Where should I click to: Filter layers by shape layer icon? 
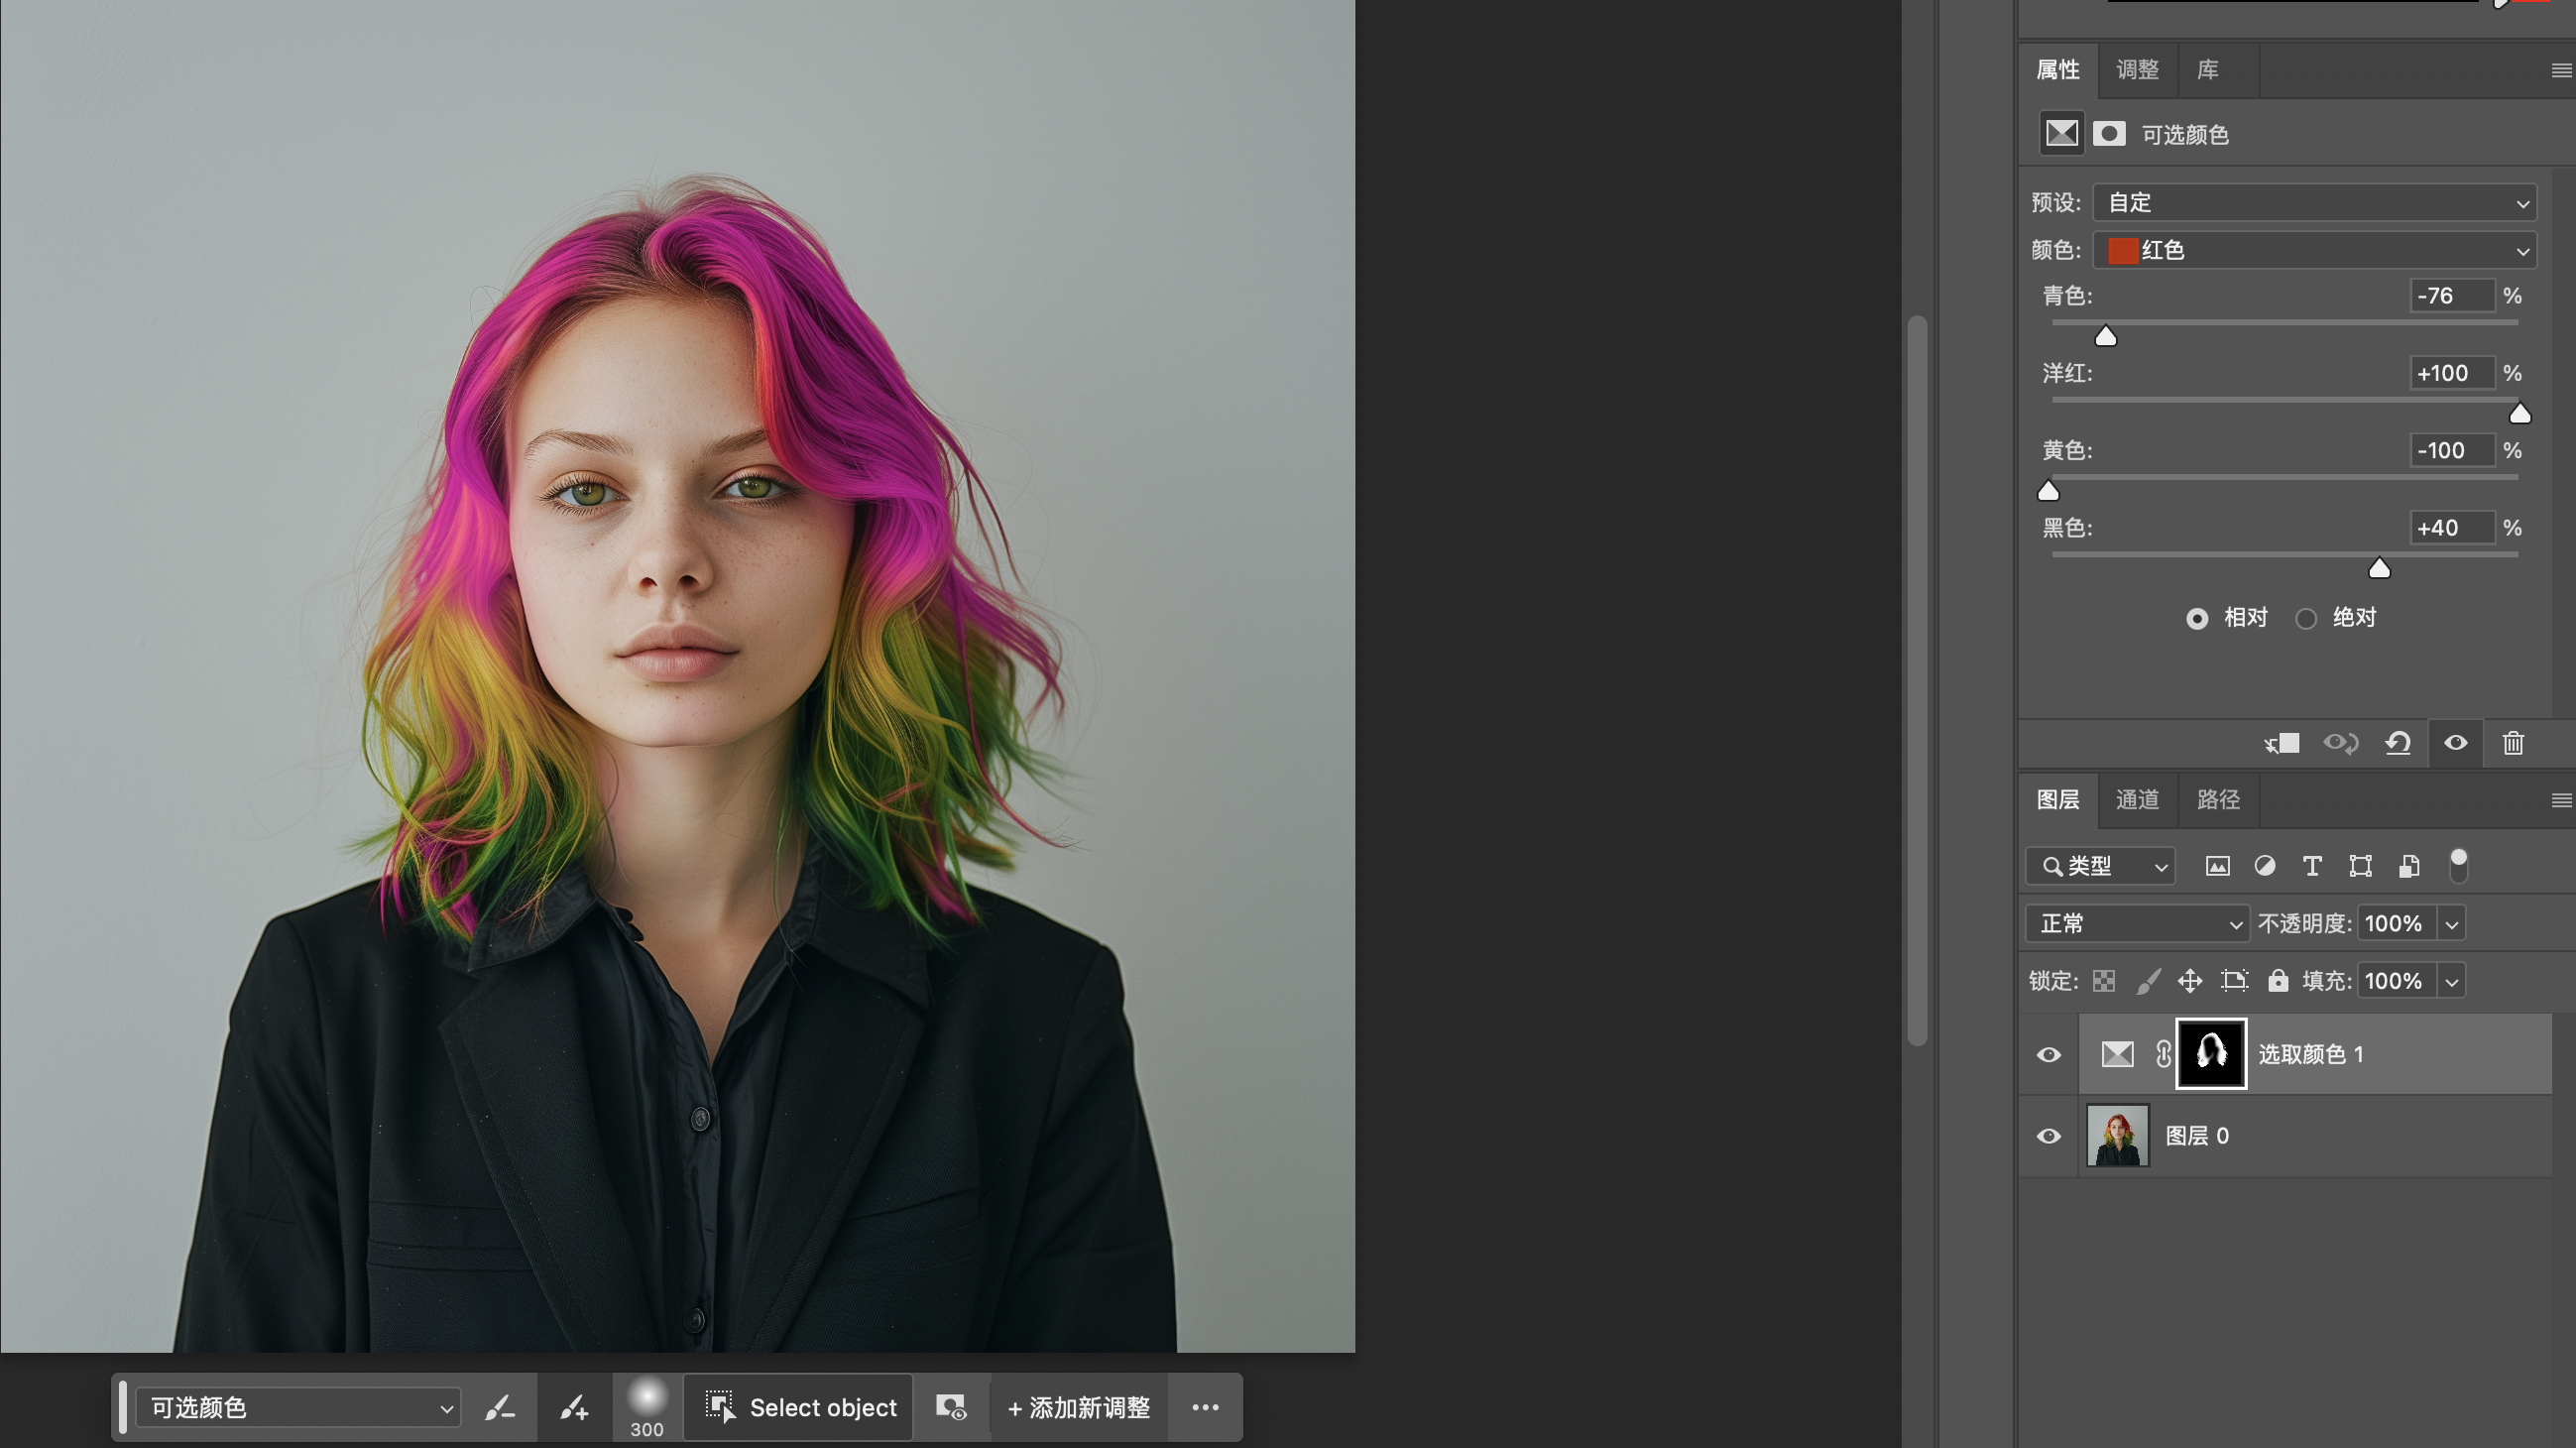coord(2360,866)
